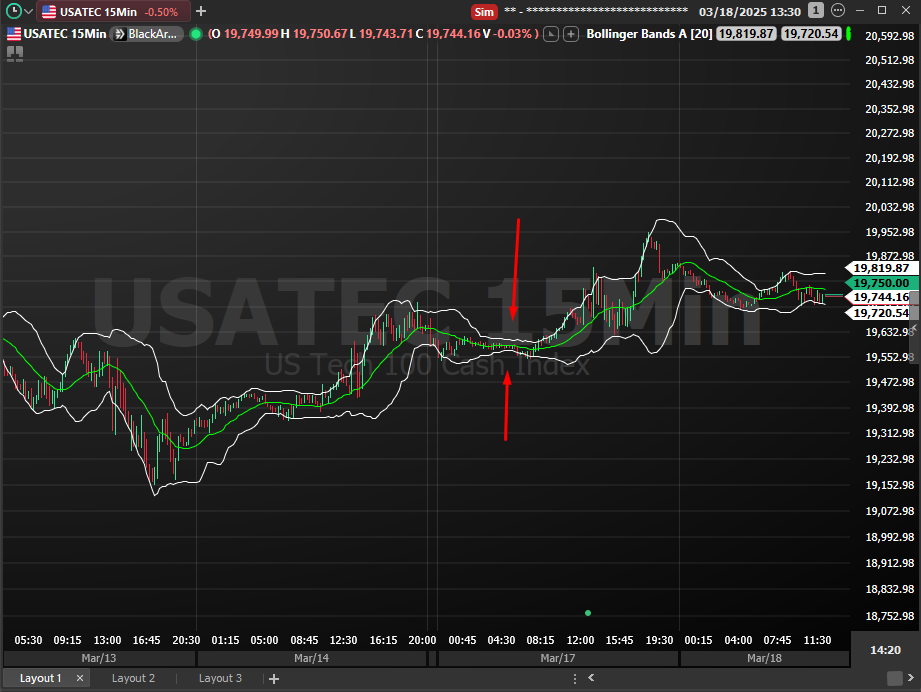921x692 pixels.
Task: Click the binoculars icon below the symbol name
Action: point(15,53)
